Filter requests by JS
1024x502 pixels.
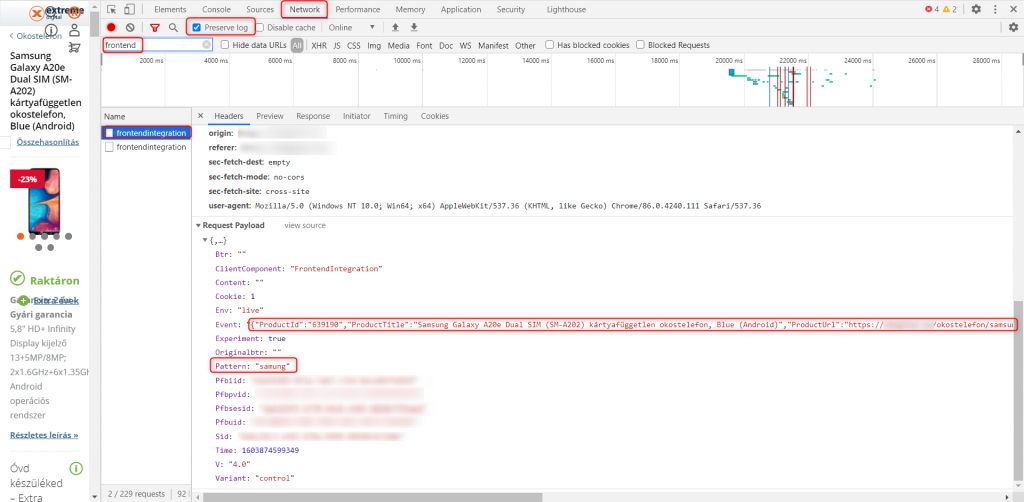[x=336, y=46]
